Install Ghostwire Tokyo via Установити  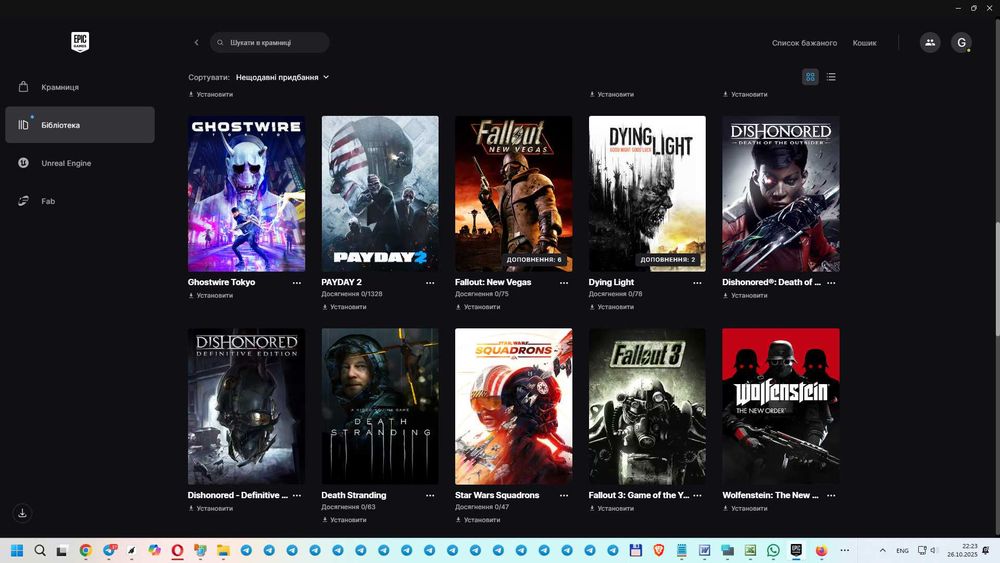coord(210,296)
